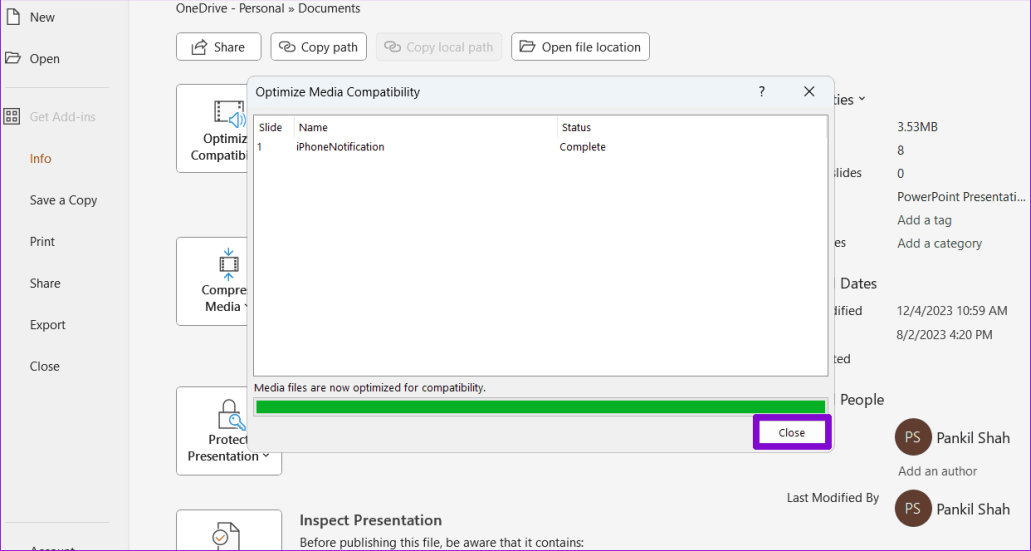Image resolution: width=1031 pixels, height=551 pixels.
Task: Open the Info tab in backstage menu
Action: point(40,158)
